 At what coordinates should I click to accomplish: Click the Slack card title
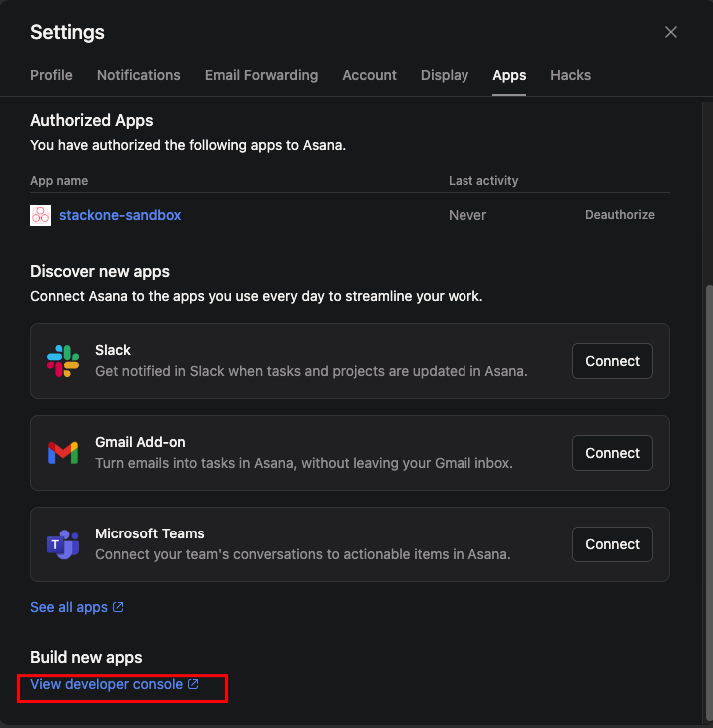pos(113,350)
